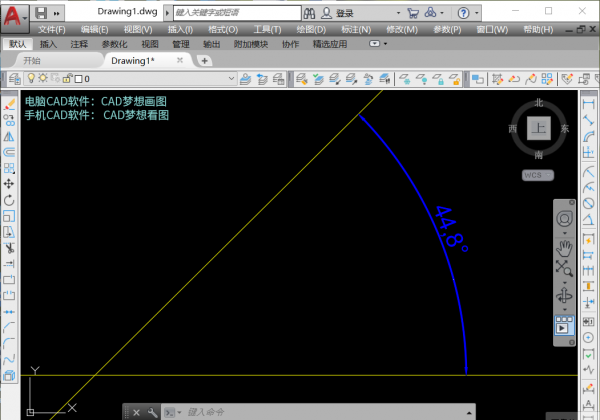The width and height of the screenshot is (600, 420).
Task: Click Change to Current Layer icon
Action: pos(318,79)
